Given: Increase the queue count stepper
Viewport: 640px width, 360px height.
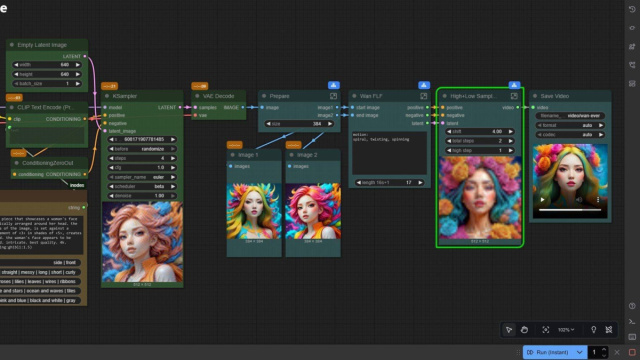Looking at the screenshot, I should tap(604, 349).
